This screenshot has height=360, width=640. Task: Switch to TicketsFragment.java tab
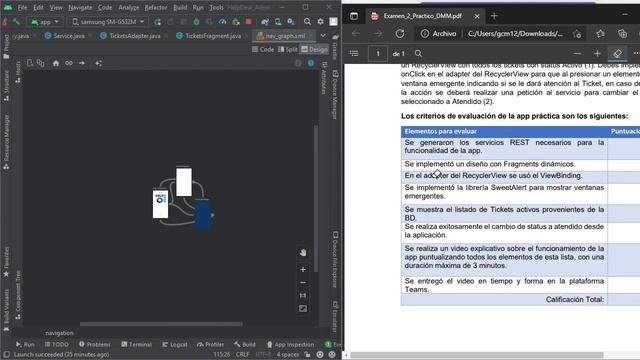coord(209,36)
